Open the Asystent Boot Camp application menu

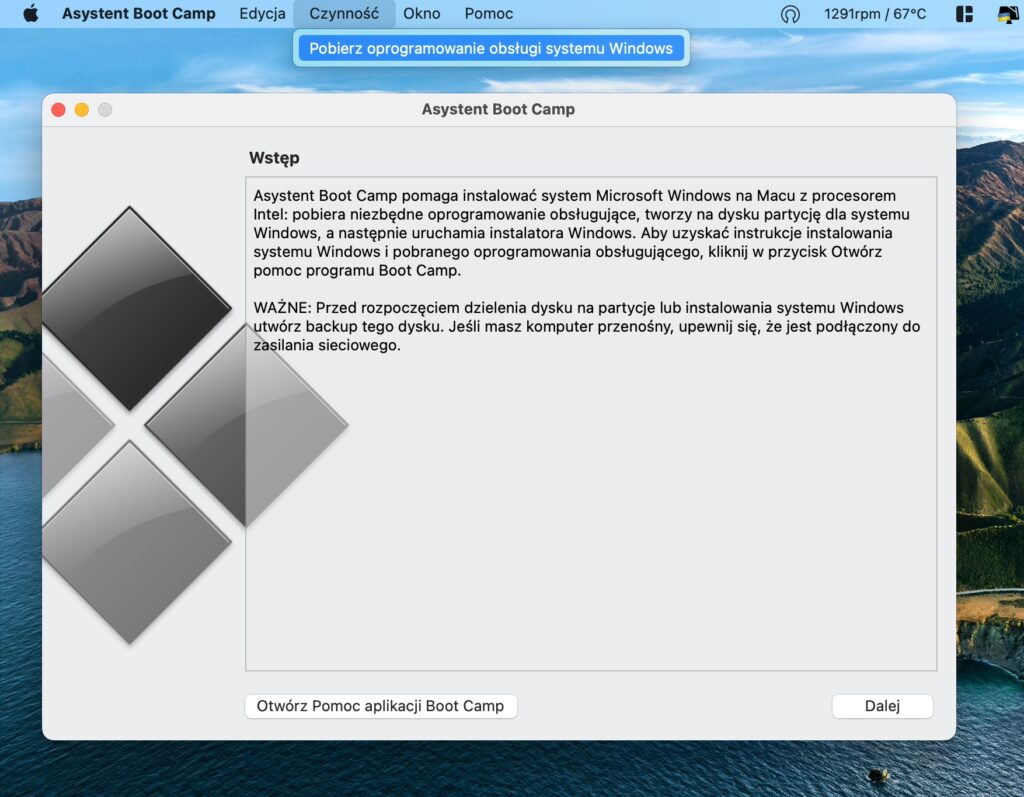click(138, 14)
